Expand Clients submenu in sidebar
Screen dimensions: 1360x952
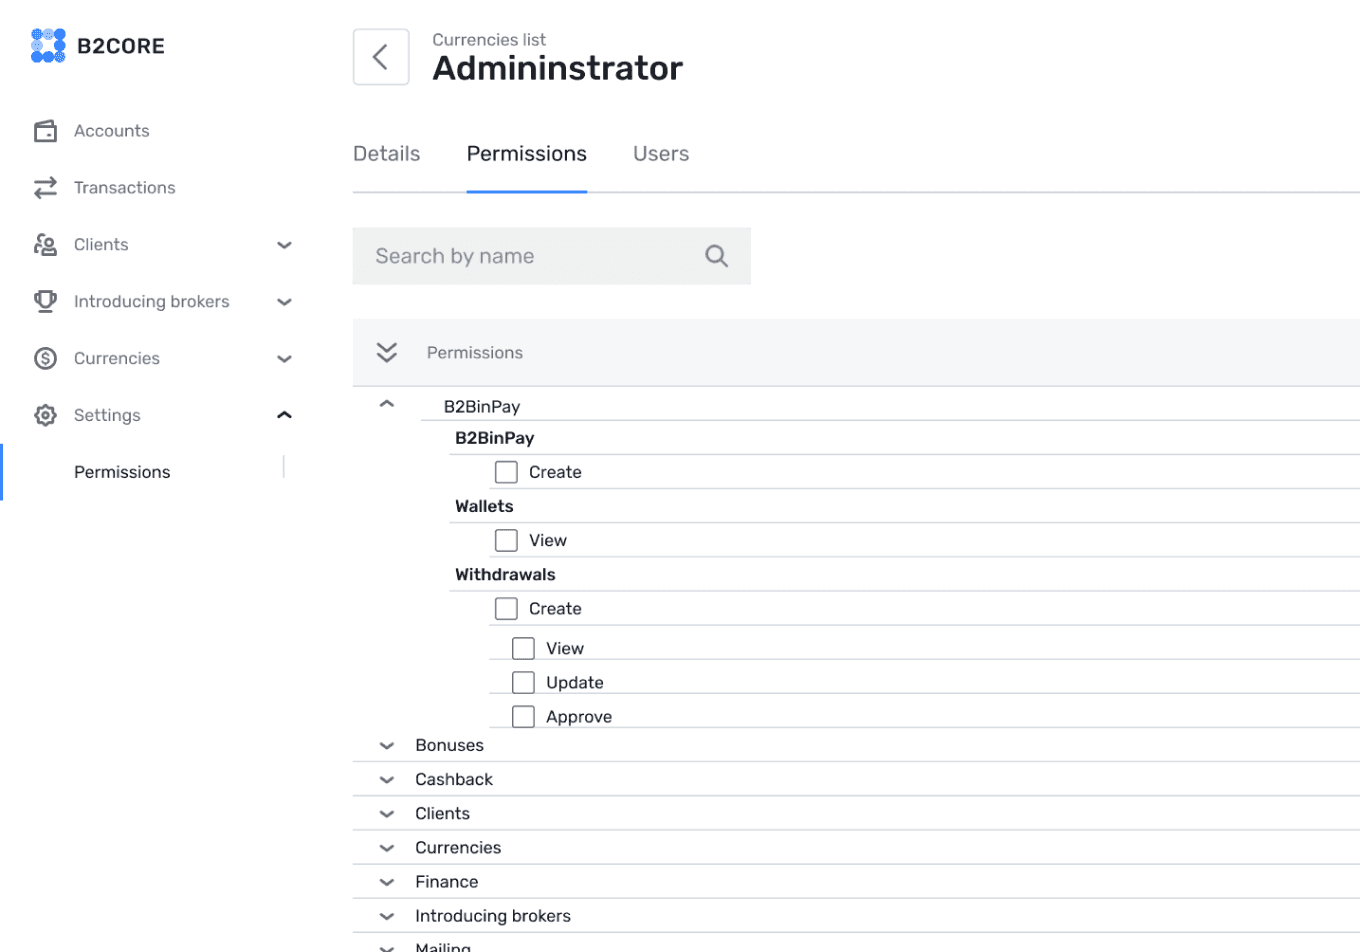click(x=284, y=245)
